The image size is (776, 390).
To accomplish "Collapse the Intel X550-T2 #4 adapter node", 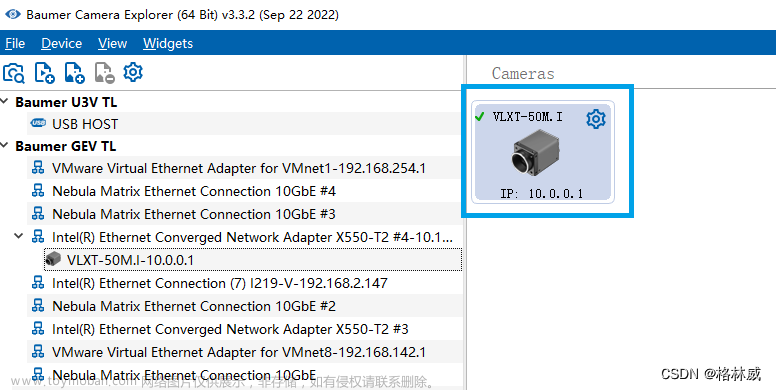I will click(19, 236).
